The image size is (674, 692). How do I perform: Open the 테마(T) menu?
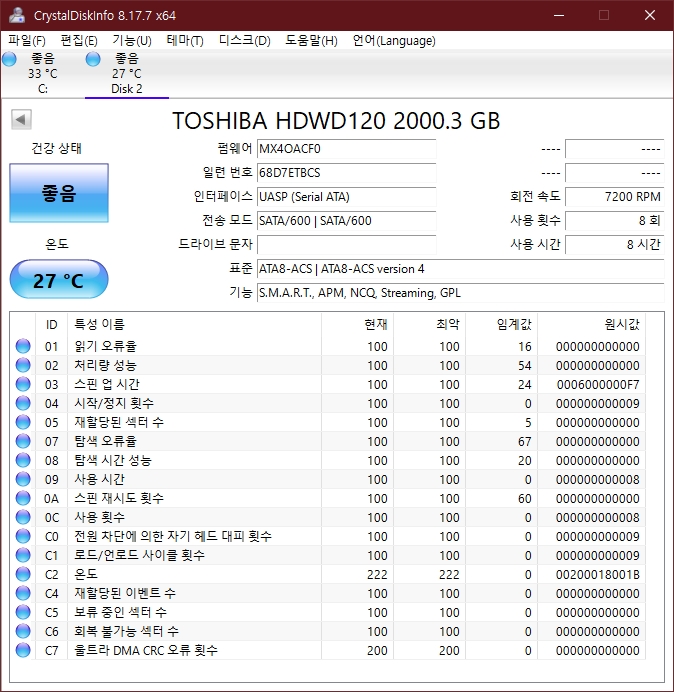coord(185,41)
